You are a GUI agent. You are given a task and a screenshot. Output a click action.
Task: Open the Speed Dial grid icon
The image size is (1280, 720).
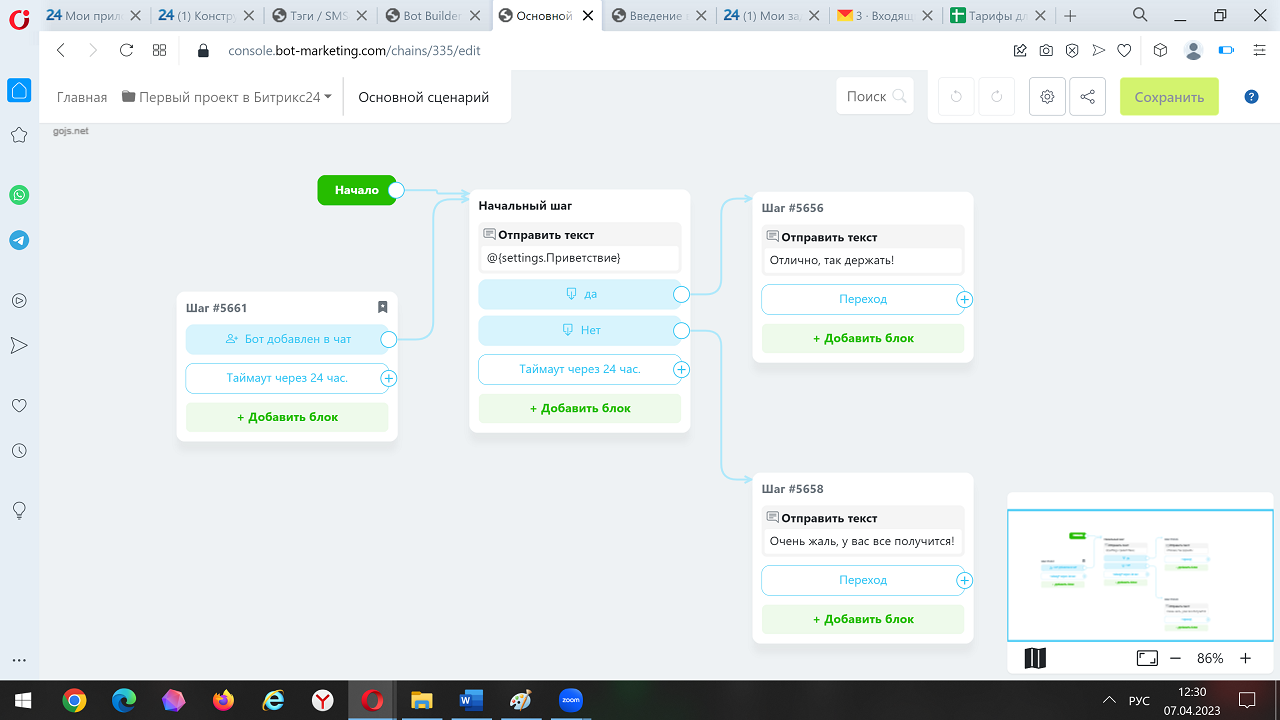click(159, 50)
